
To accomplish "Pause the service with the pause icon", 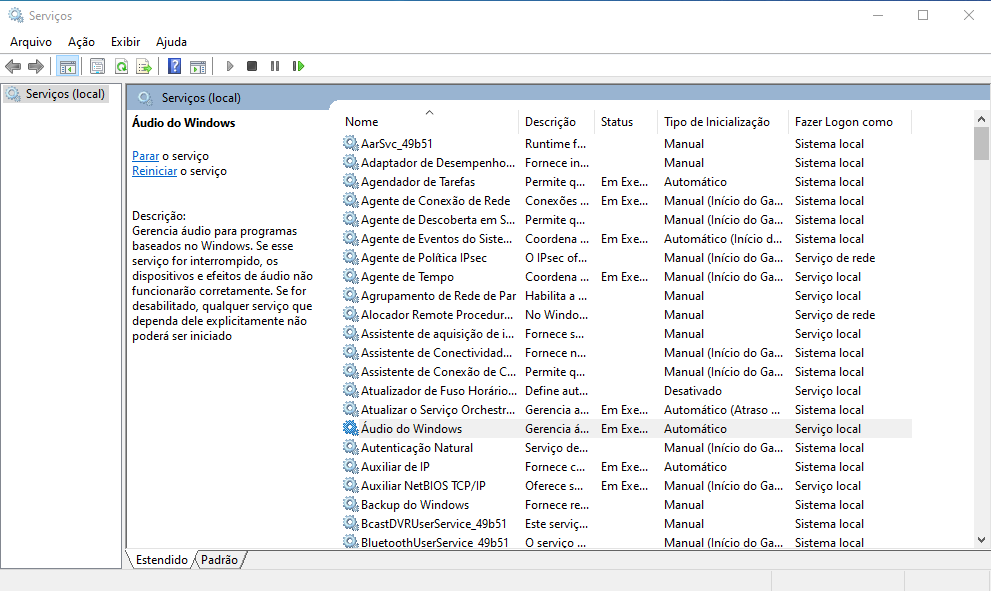I will pos(275,66).
